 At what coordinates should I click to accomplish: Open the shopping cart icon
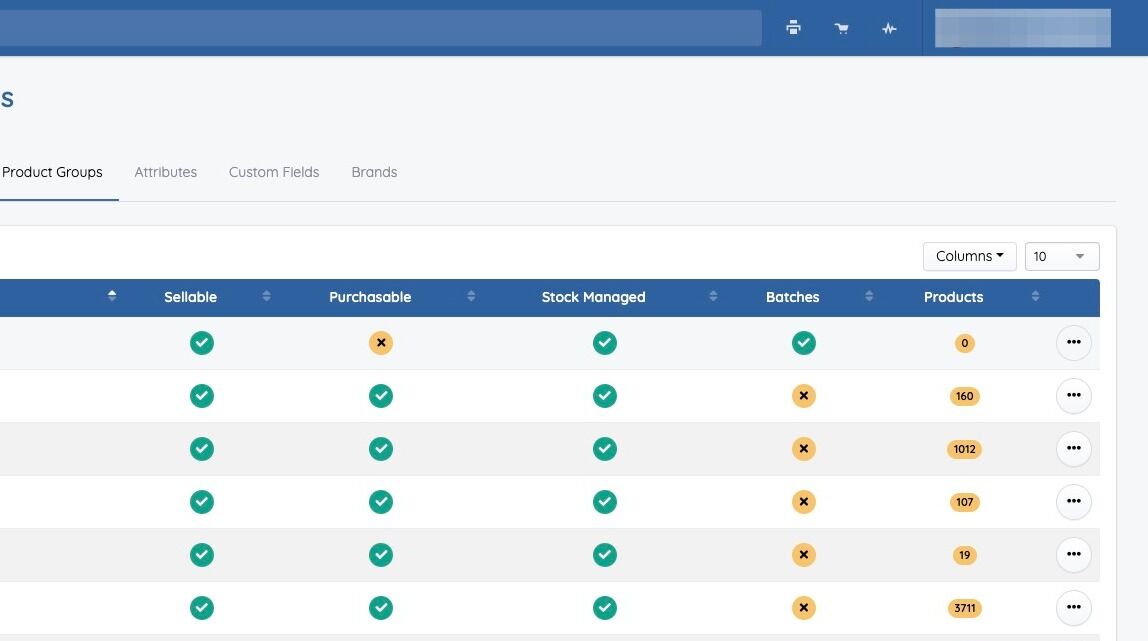pyautogui.click(x=842, y=28)
